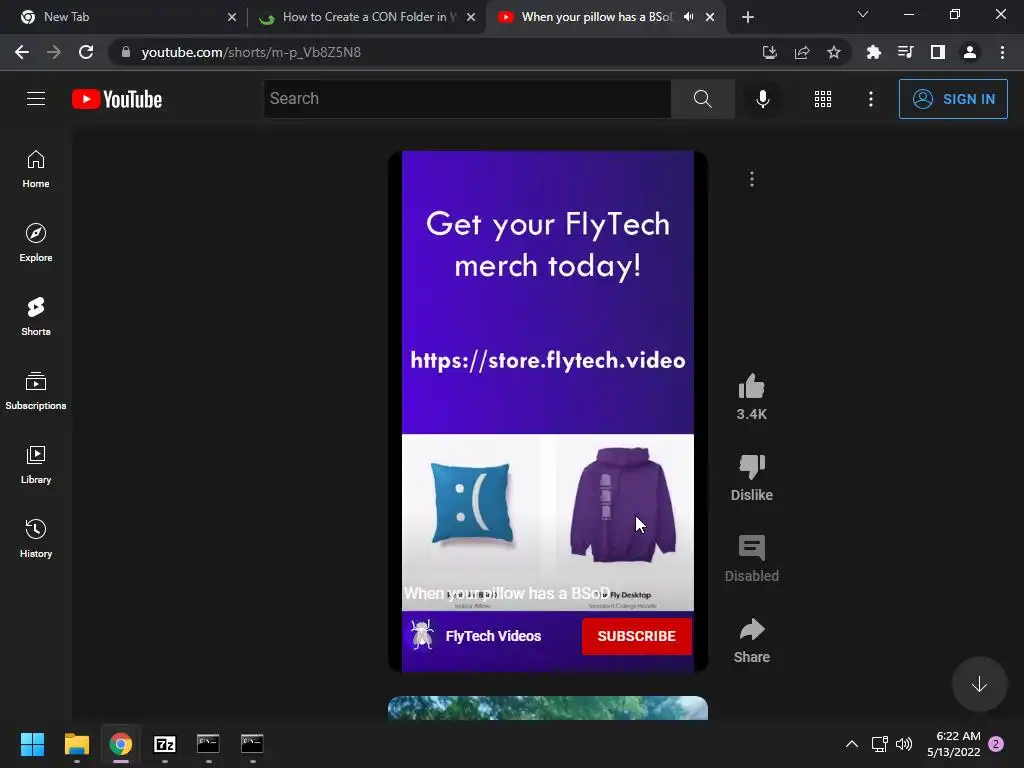Screen dimensions: 1024x768
Task: Subscribe to FlyTech Videos
Action: pos(637,636)
